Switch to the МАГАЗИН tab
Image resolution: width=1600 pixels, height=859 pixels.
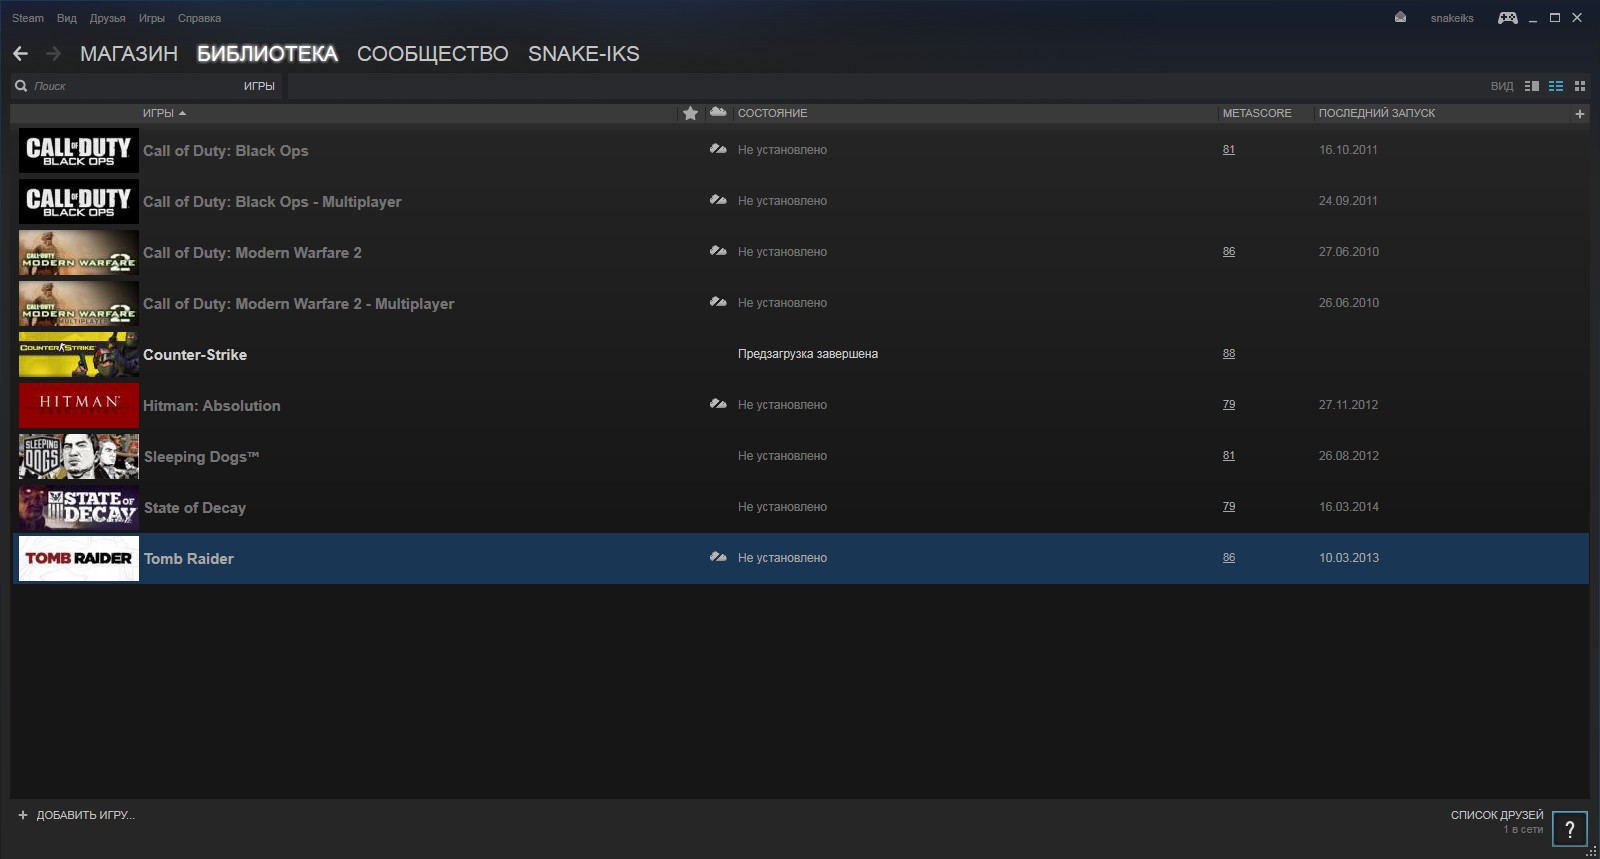pyautogui.click(x=129, y=54)
